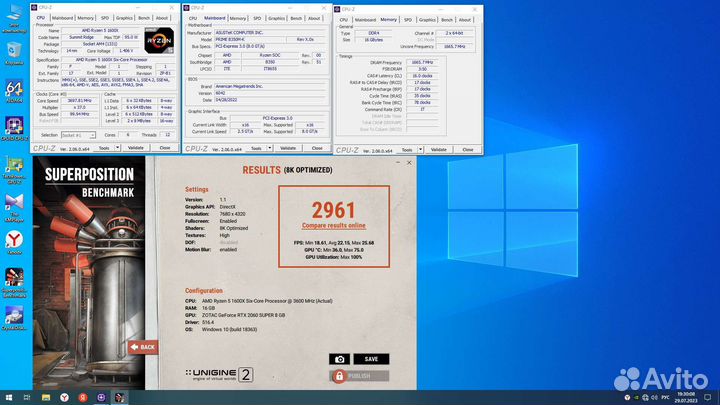
Task: Open the NVIDIA tray icon
Action: 636,397
